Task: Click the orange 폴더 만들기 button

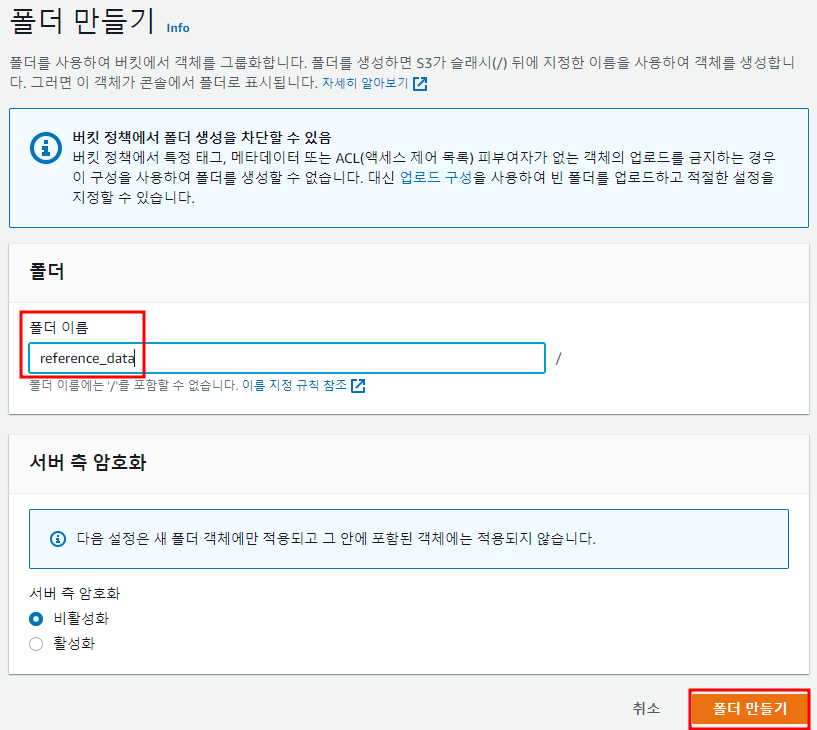Action: click(x=750, y=709)
